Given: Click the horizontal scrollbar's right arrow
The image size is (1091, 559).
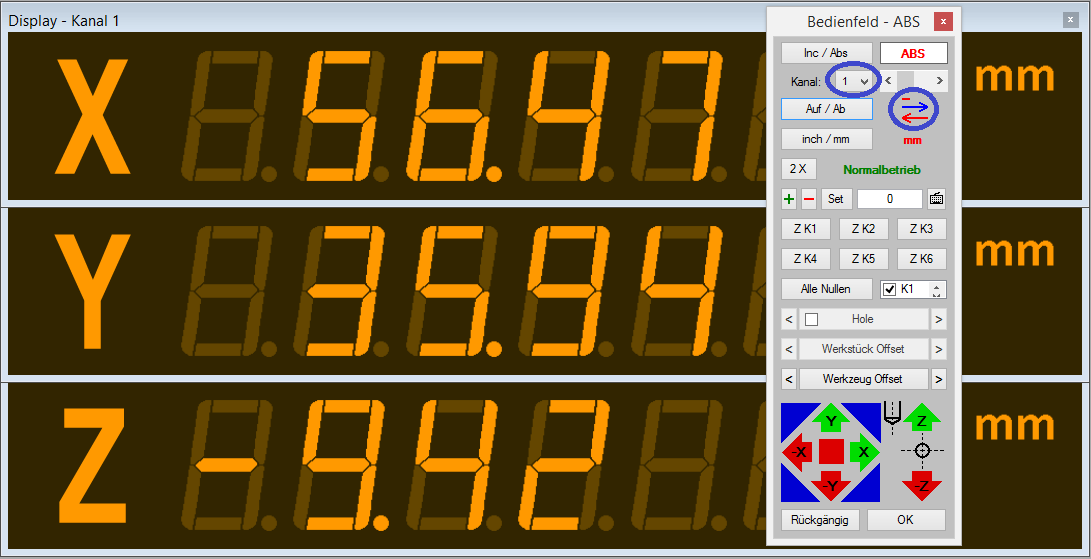Looking at the screenshot, I should pos(939,80).
